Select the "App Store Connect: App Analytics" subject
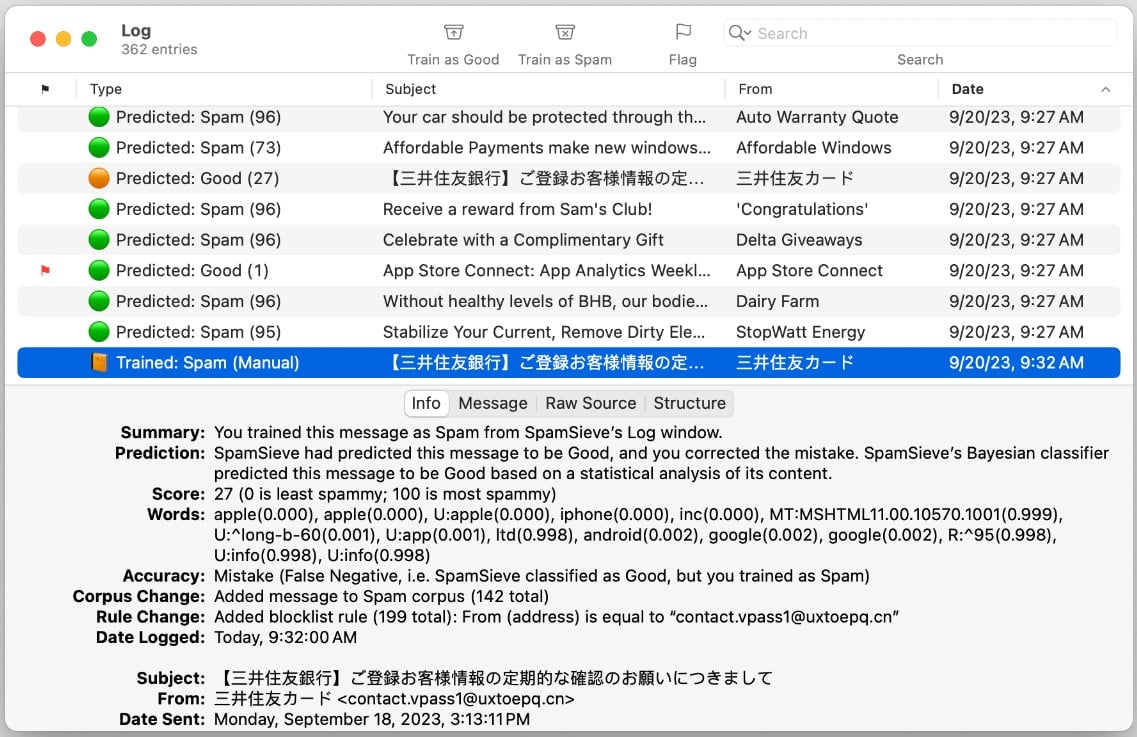The width and height of the screenshot is (1137, 737). (547, 271)
